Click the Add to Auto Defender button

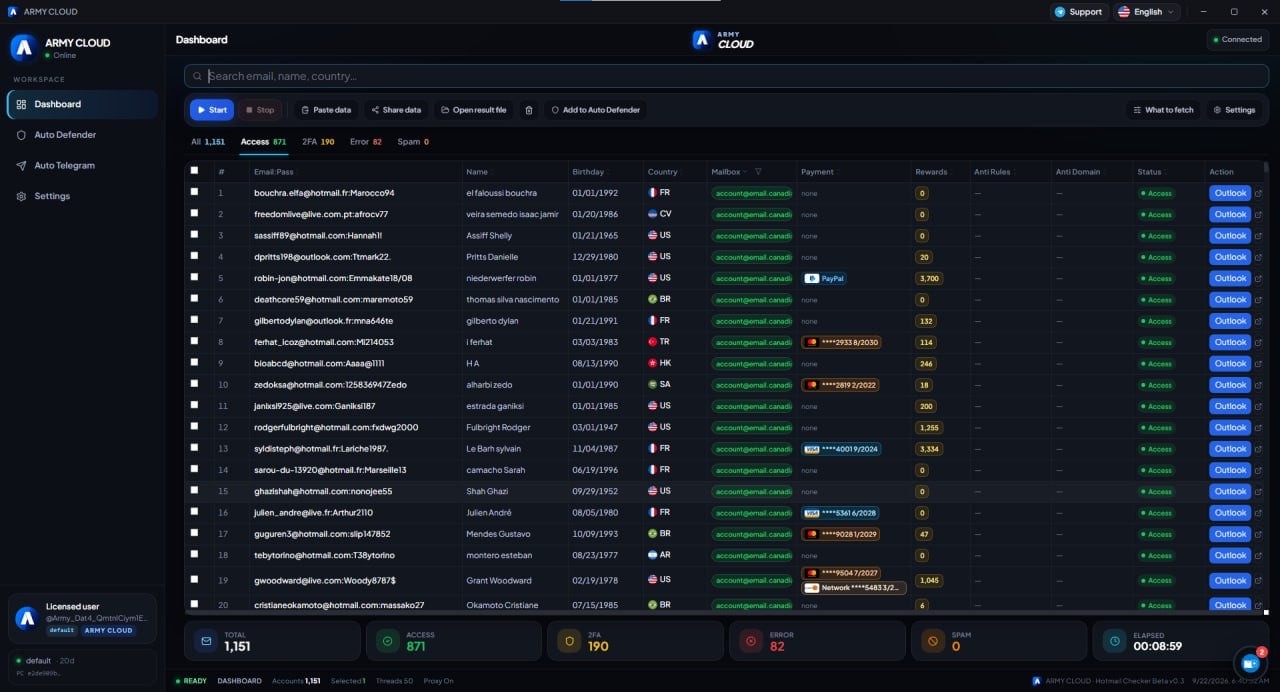tap(595, 110)
